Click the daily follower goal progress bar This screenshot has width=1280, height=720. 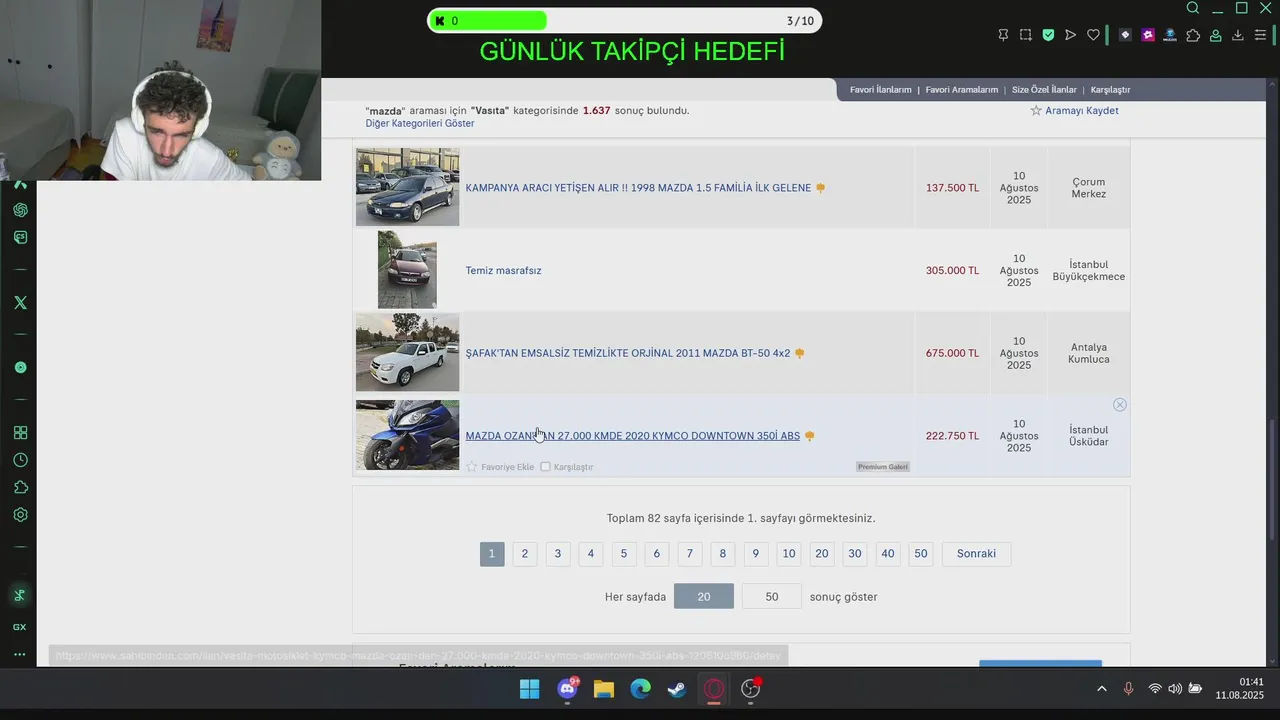(625, 21)
